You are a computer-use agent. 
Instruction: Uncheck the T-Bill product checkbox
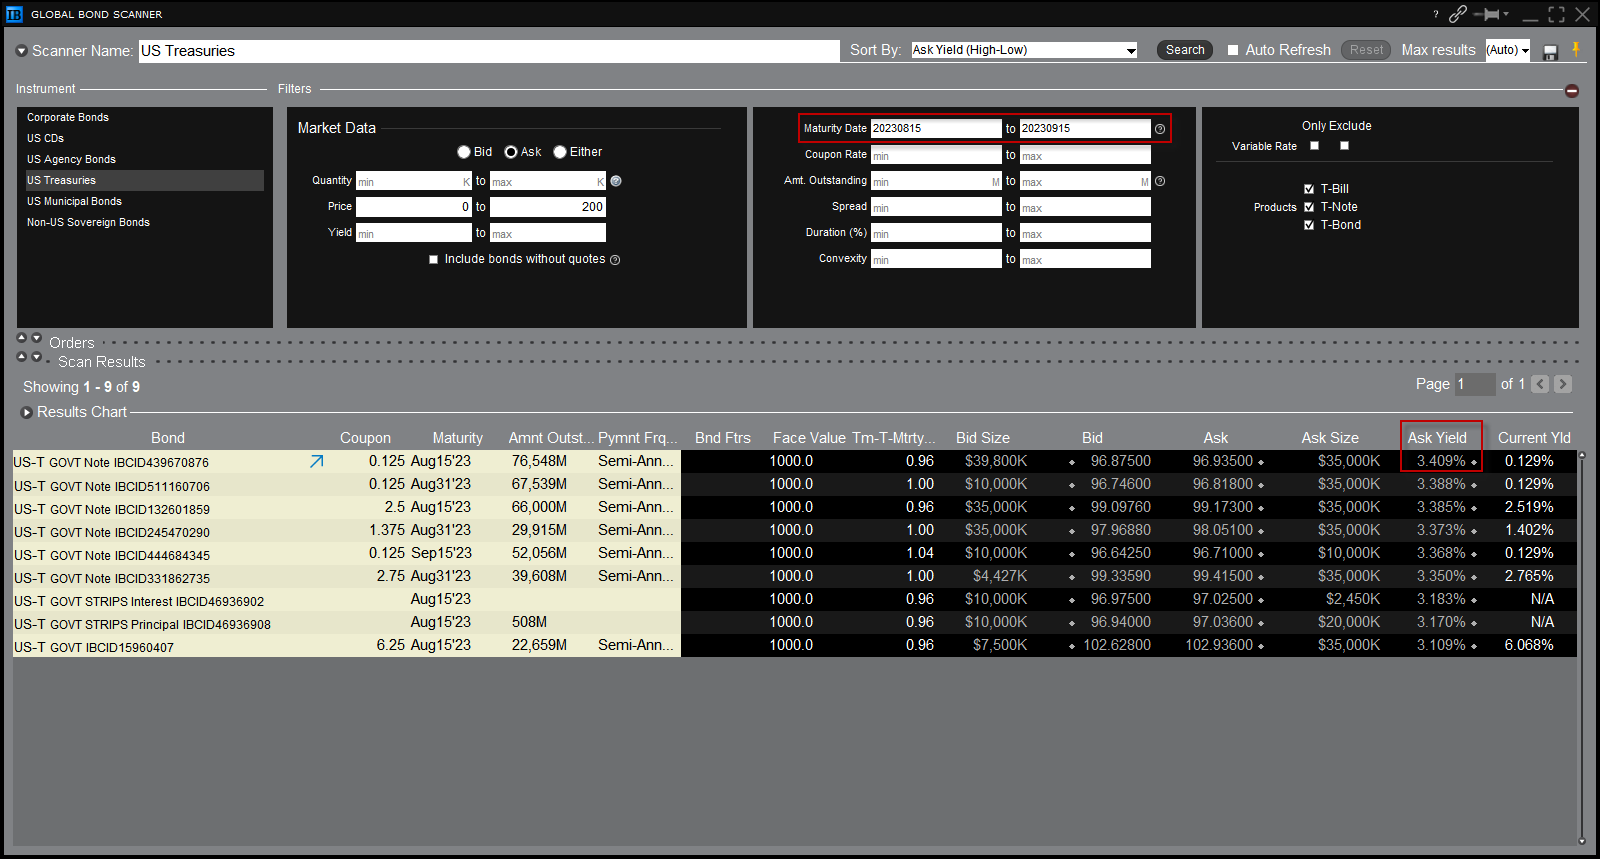coord(1309,189)
